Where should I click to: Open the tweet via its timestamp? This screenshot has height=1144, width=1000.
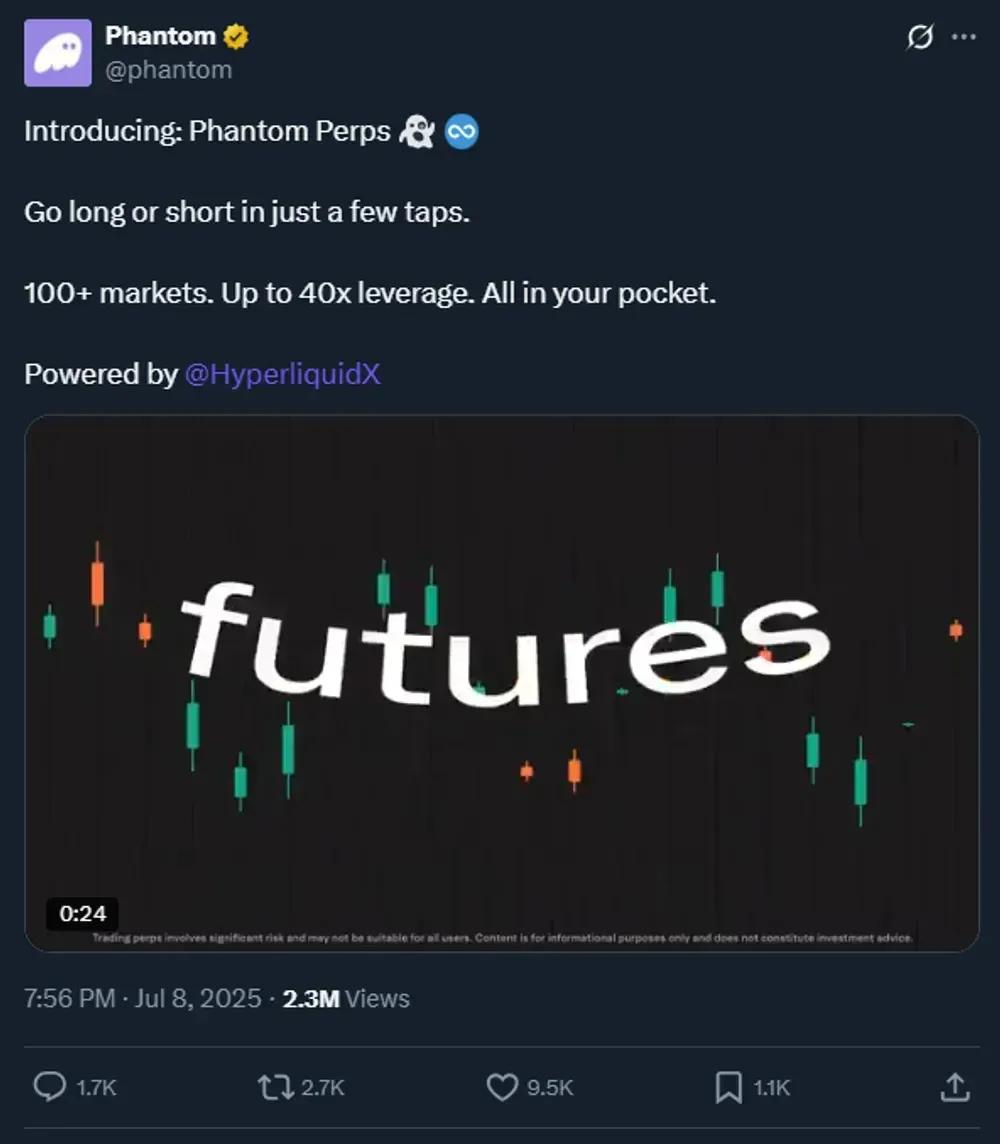click(130, 997)
